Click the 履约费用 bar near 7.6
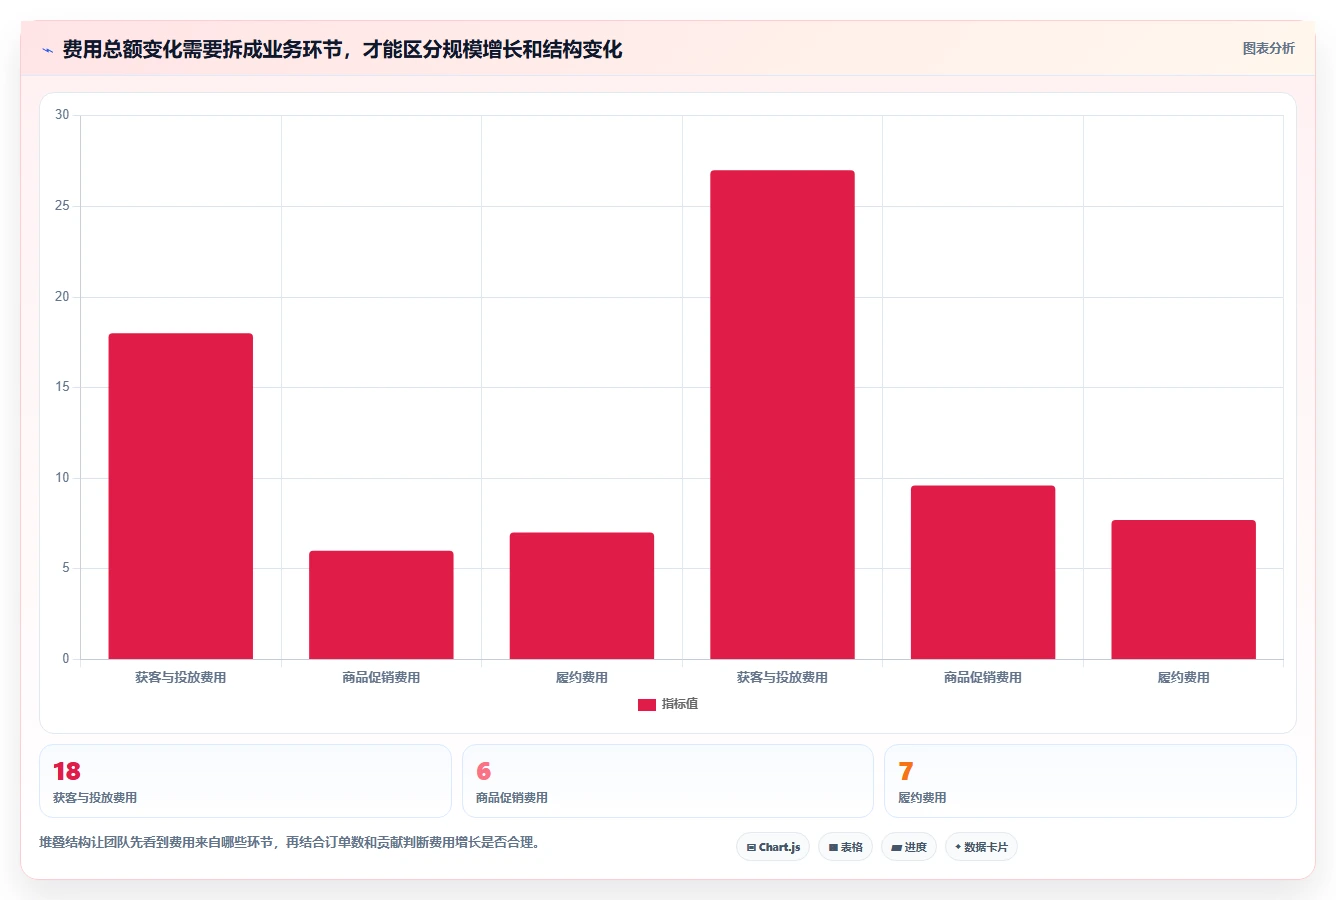The image size is (1336, 900). pos(1183,590)
